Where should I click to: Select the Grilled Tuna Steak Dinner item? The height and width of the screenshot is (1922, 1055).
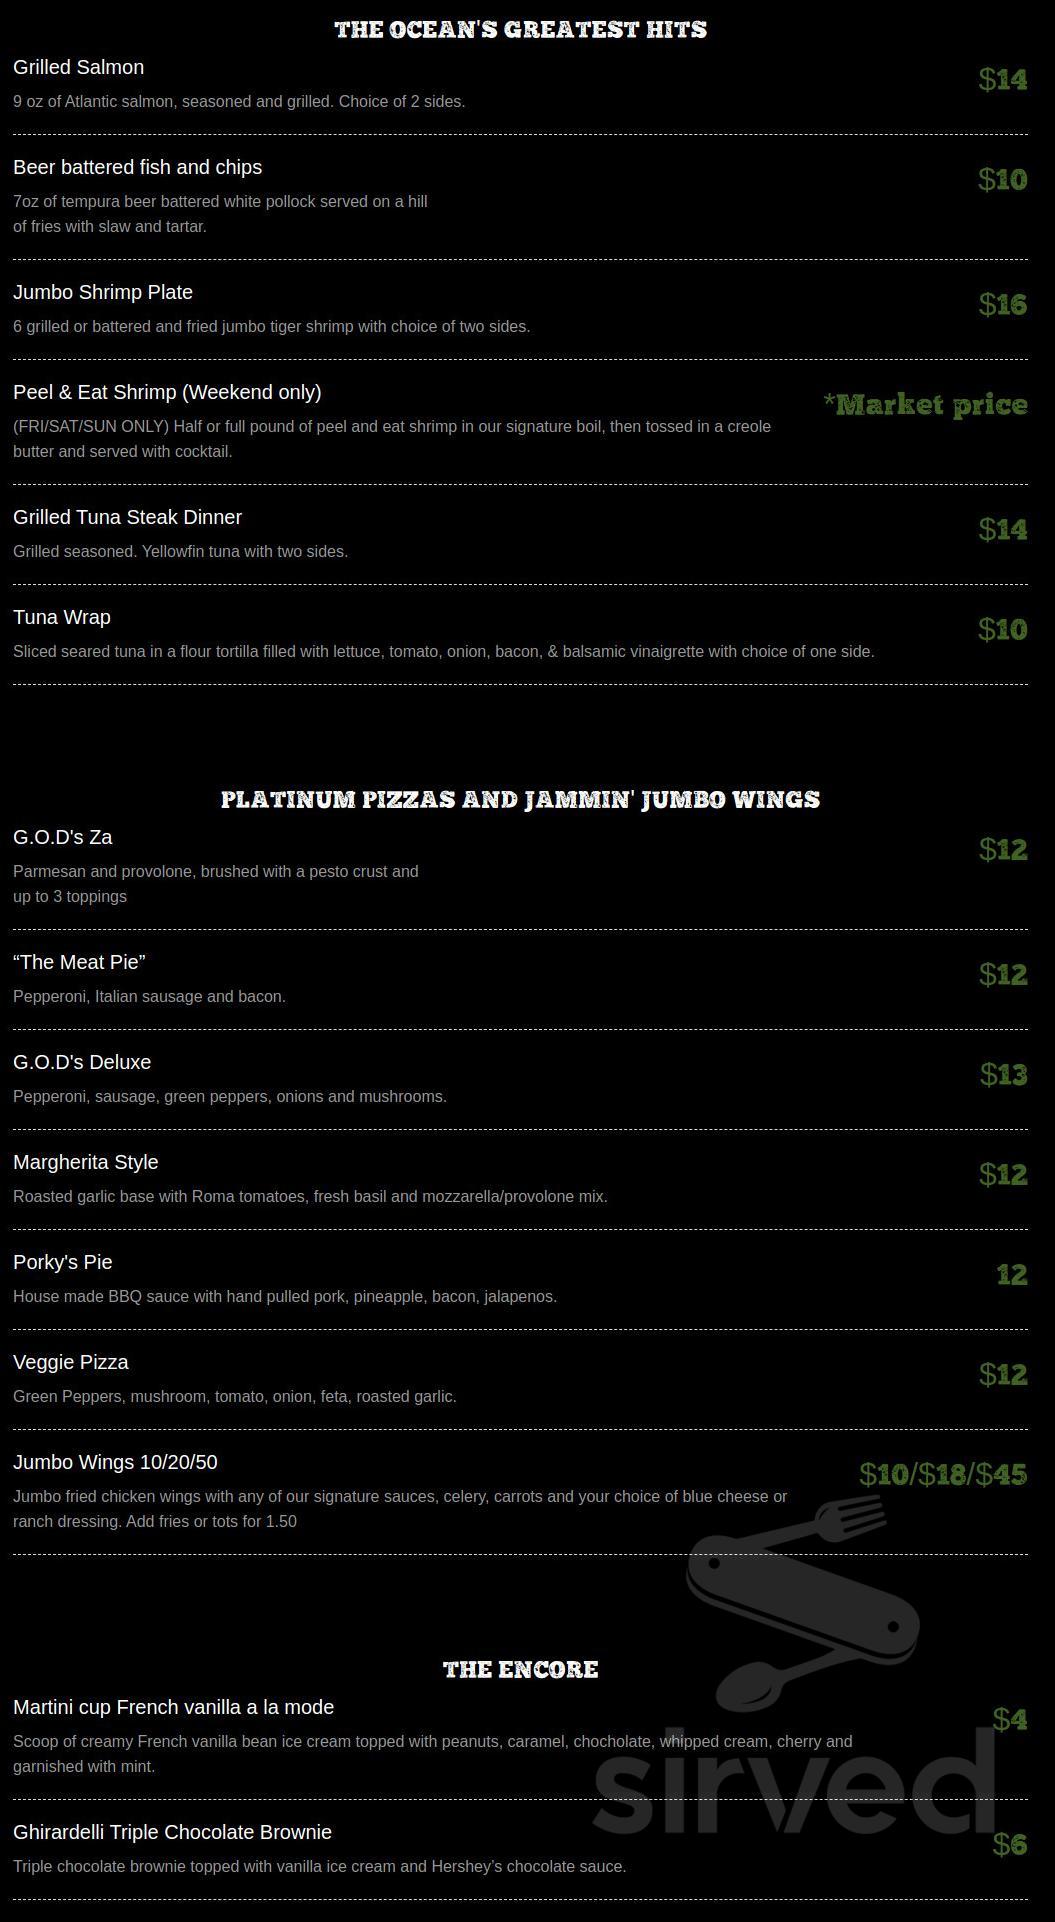pos(127,517)
